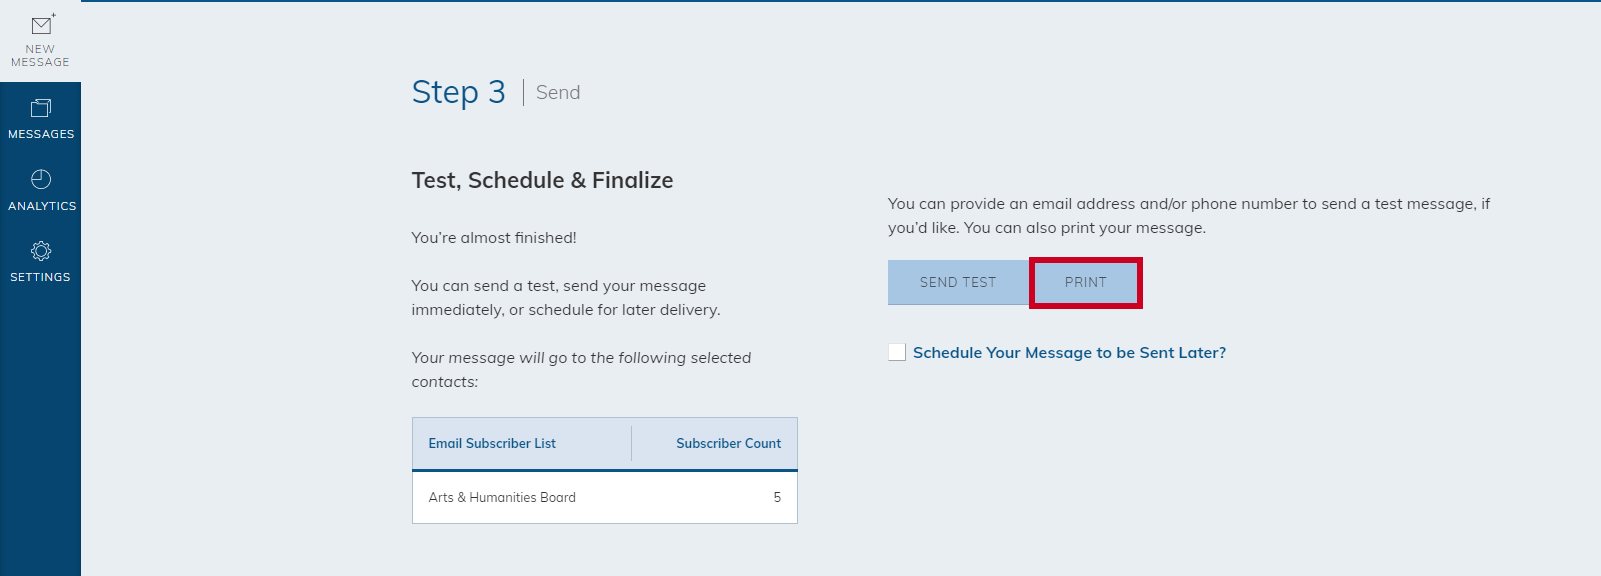
Task: Open the Analytics pie chart icon
Action: click(41, 179)
